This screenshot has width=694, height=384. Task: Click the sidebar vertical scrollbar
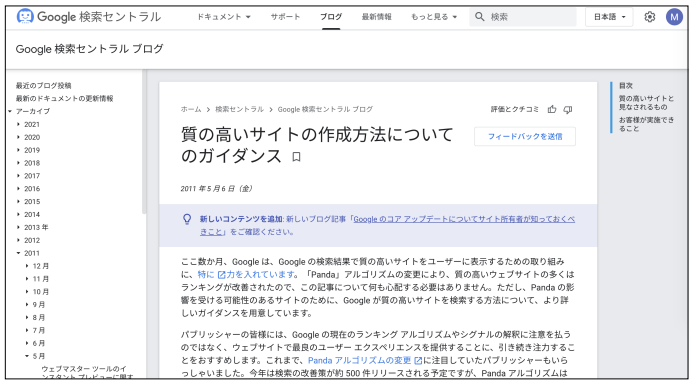click(143, 142)
